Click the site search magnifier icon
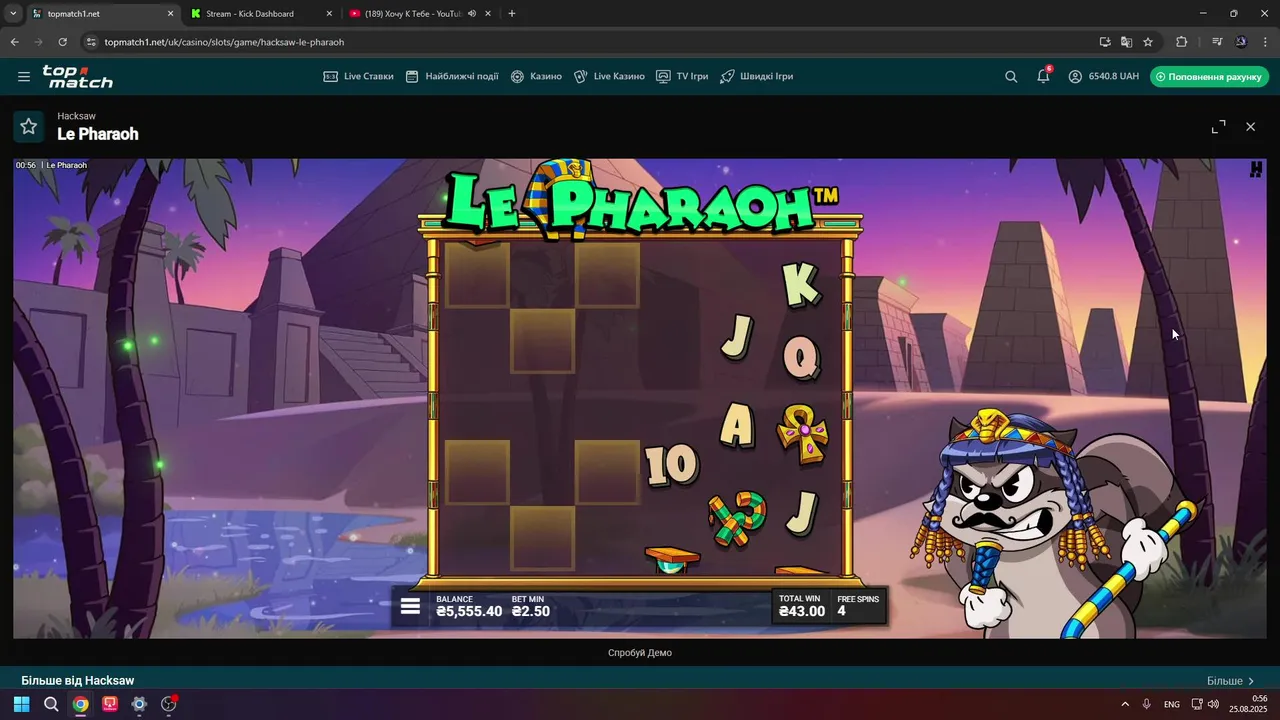This screenshot has height=720, width=1280. (x=1011, y=76)
